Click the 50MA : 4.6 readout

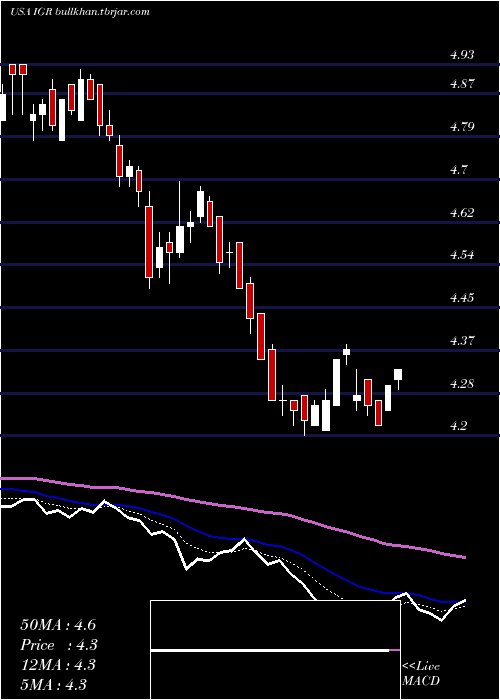pyautogui.click(x=58, y=625)
